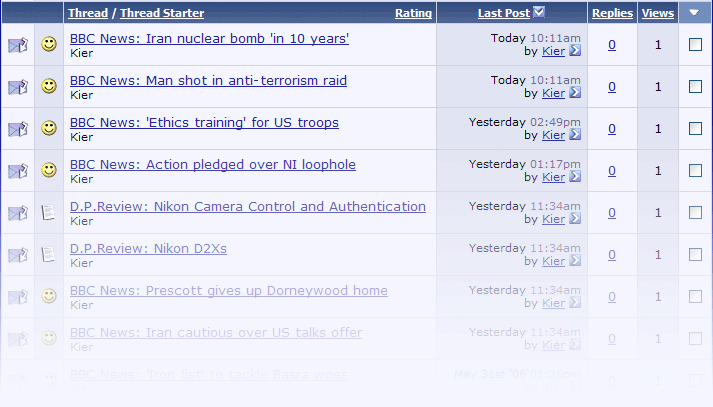Click go-to-last-post arrow for Iran nuclear bomb thread

tap(575, 51)
